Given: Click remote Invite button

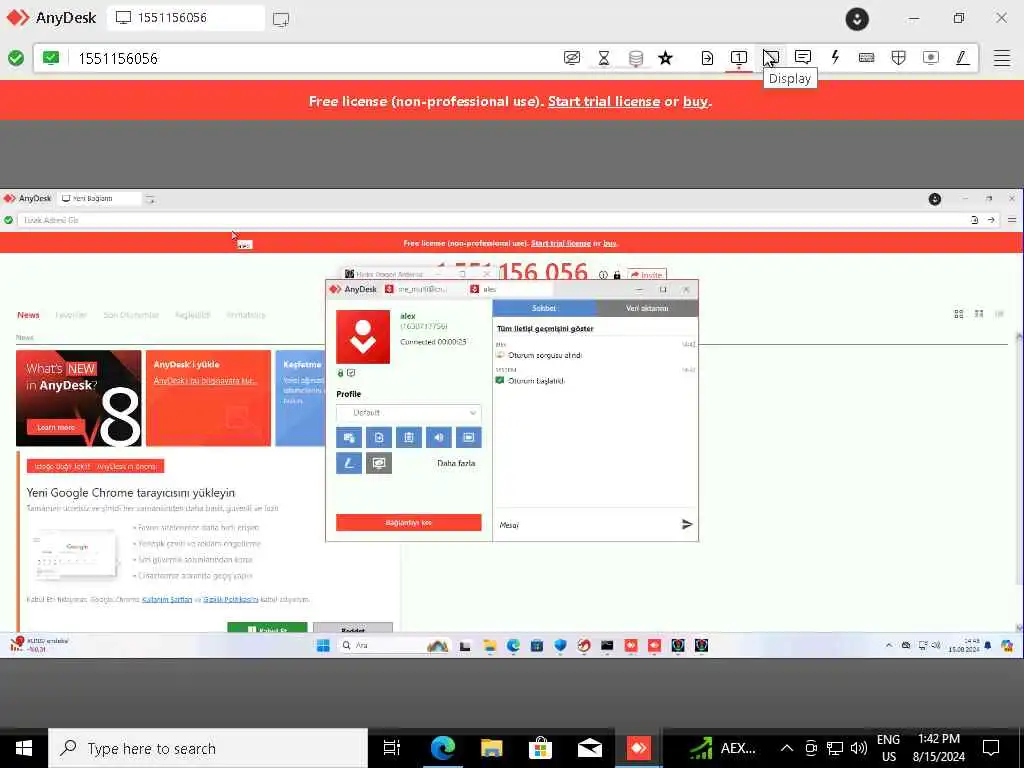Looking at the screenshot, I should click(x=647, y=275).
